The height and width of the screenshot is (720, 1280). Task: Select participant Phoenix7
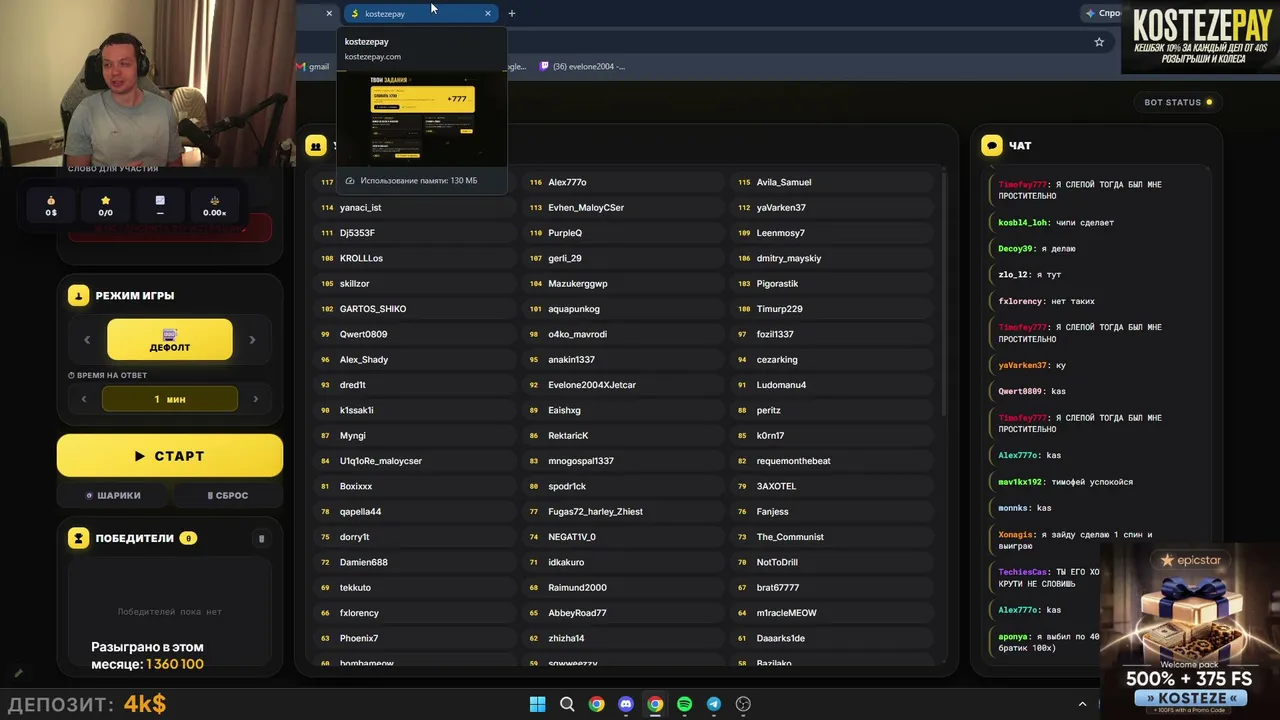(414, 638)
